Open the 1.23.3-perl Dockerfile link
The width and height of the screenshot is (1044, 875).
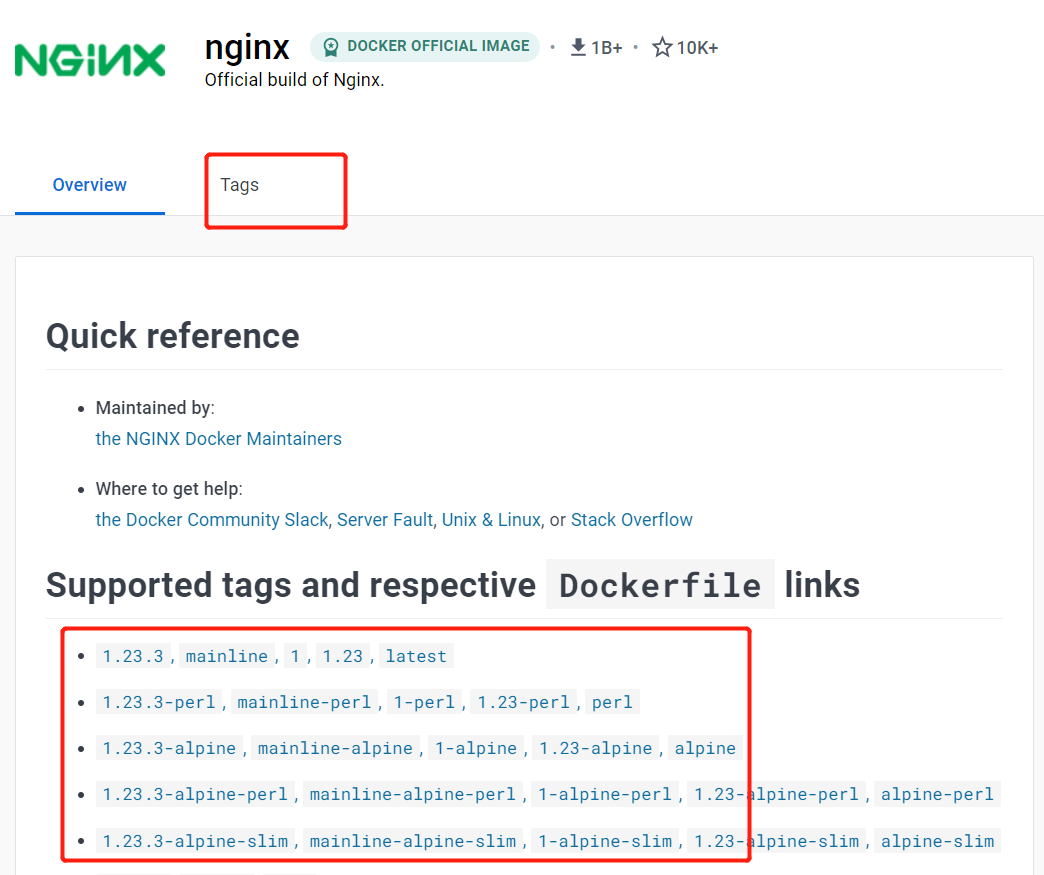pos(158,703)
